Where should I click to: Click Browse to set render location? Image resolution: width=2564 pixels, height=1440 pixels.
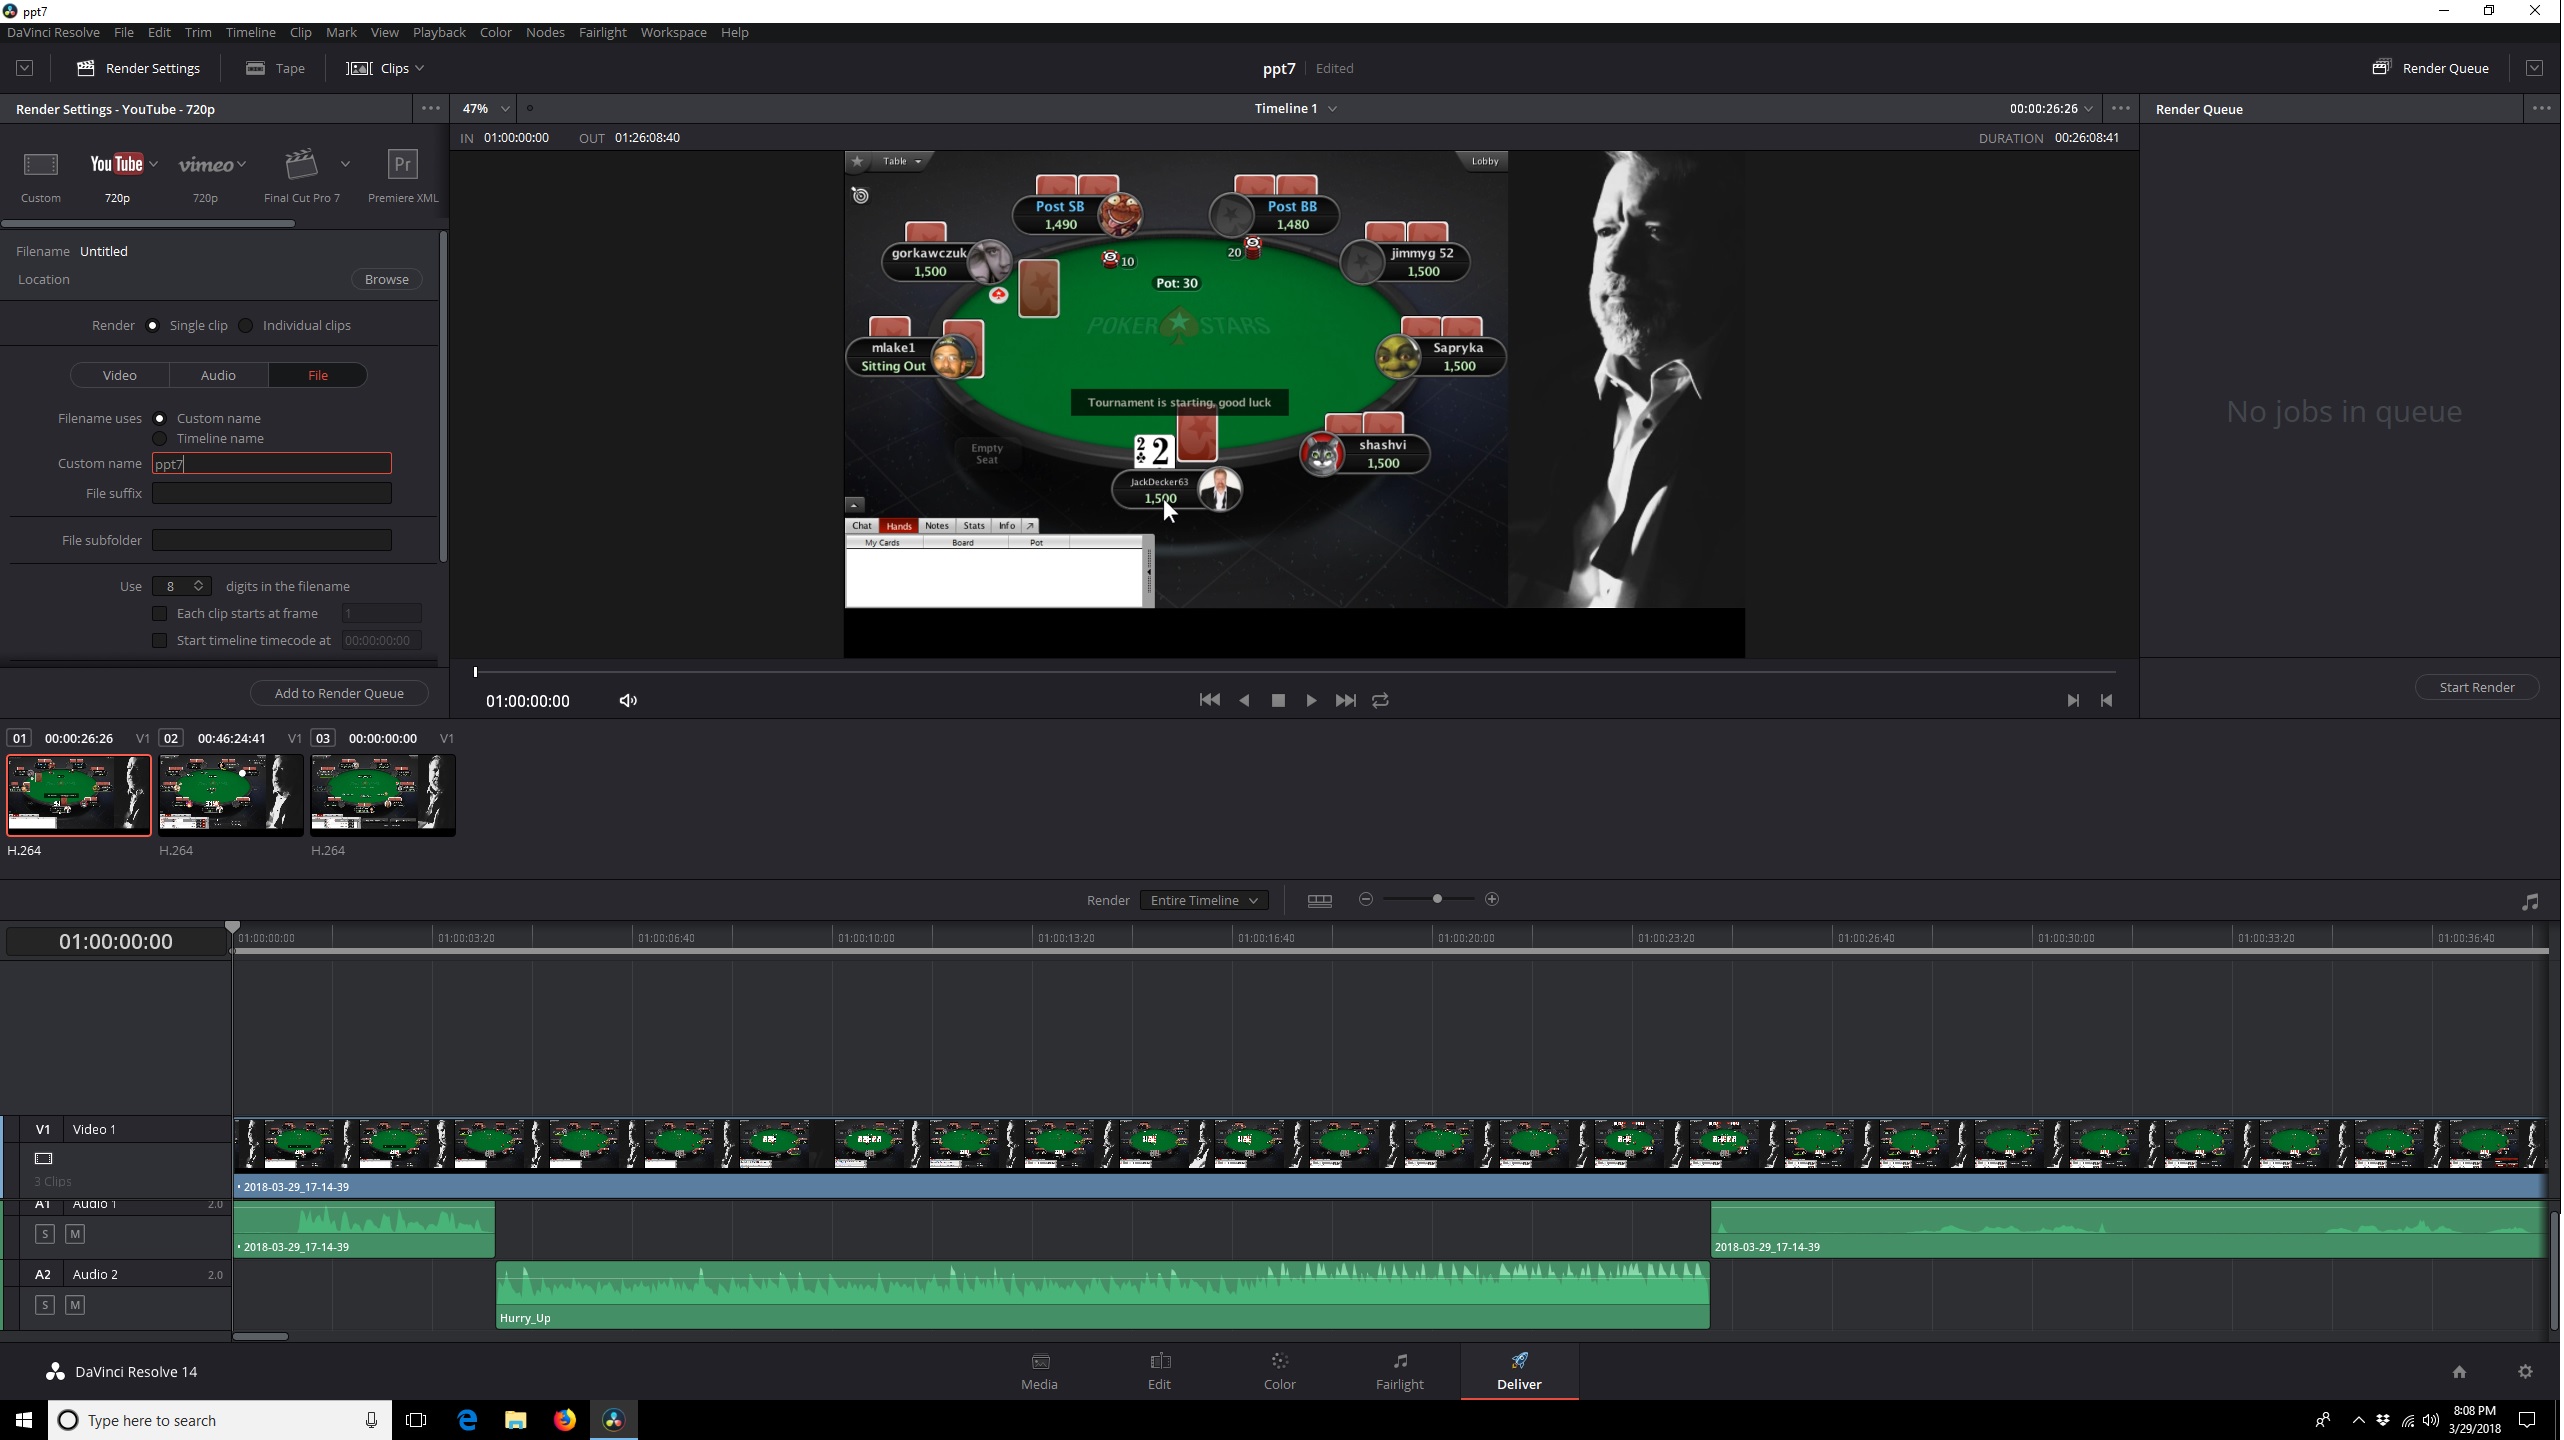(x=386, y=278)
